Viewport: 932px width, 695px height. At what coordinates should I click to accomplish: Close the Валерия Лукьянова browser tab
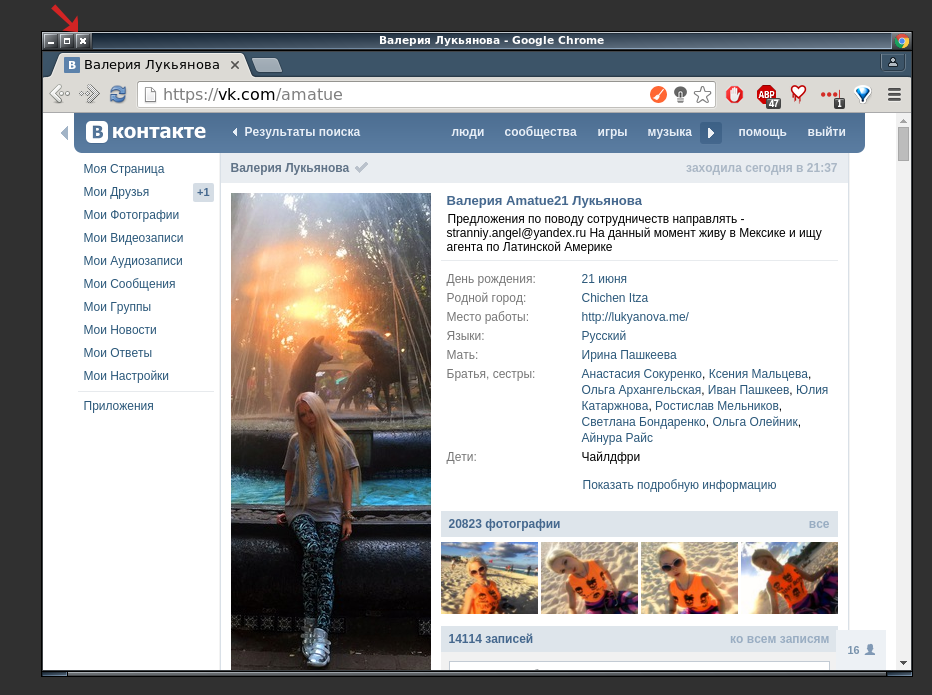pos(235,65)
